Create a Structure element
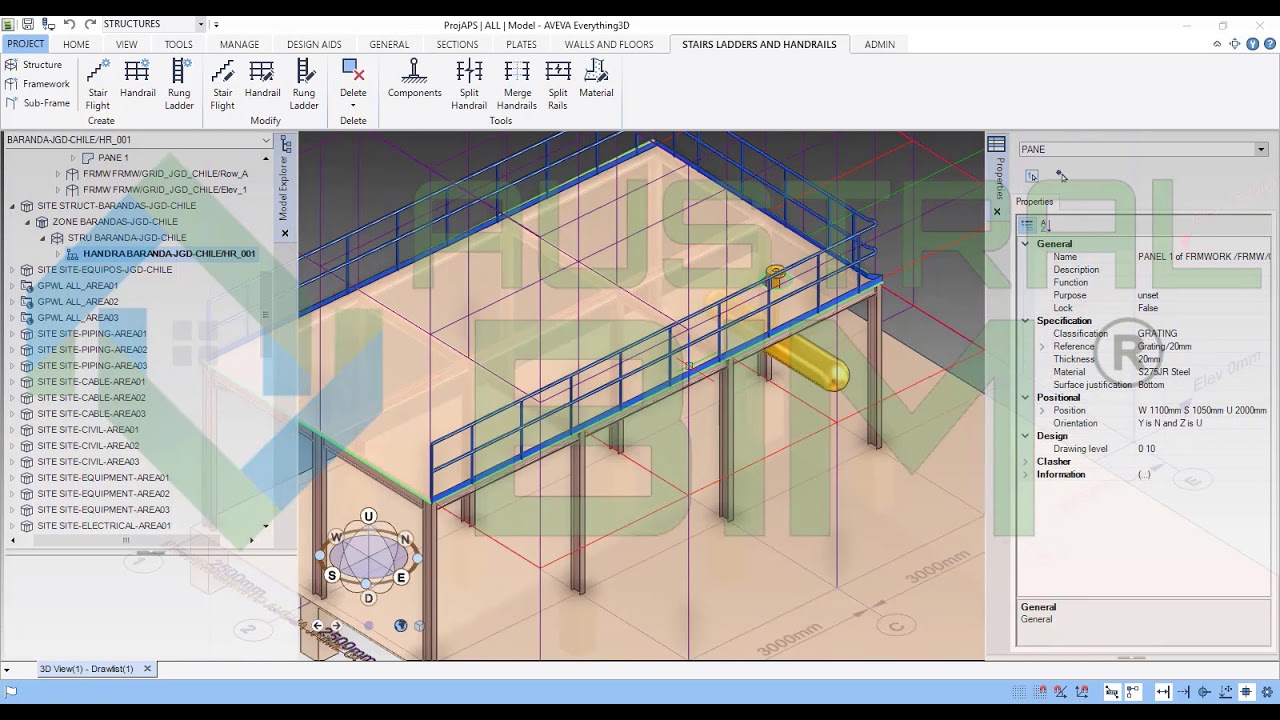1280x720 pixels. pyautogui.click(x=33, y=65)
